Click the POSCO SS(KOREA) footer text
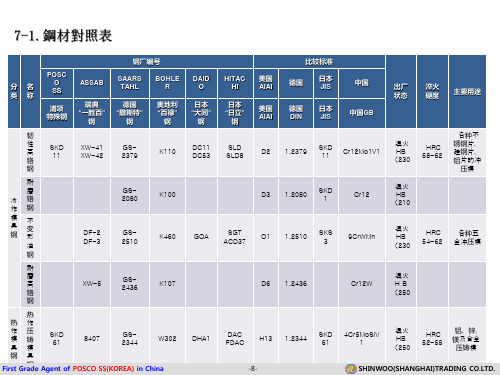Screen dimensions: 500x375 click(x=103, y=369)
